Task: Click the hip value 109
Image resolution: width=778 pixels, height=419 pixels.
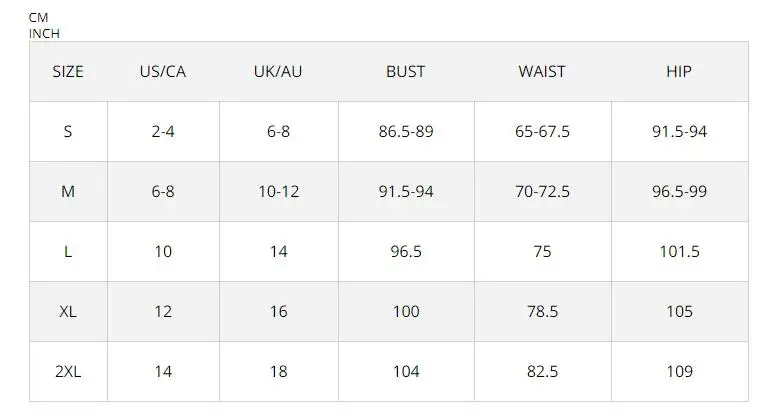Action: point(679,371)
